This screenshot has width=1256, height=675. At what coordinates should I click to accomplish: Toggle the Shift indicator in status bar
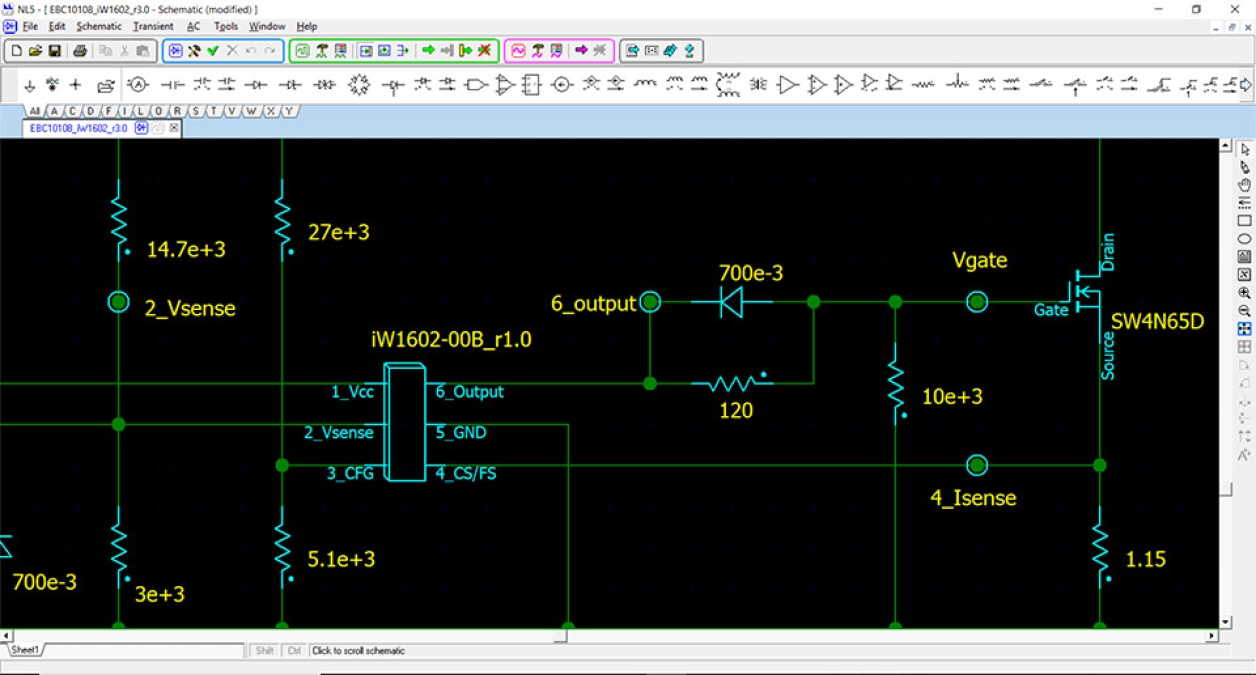264,651
